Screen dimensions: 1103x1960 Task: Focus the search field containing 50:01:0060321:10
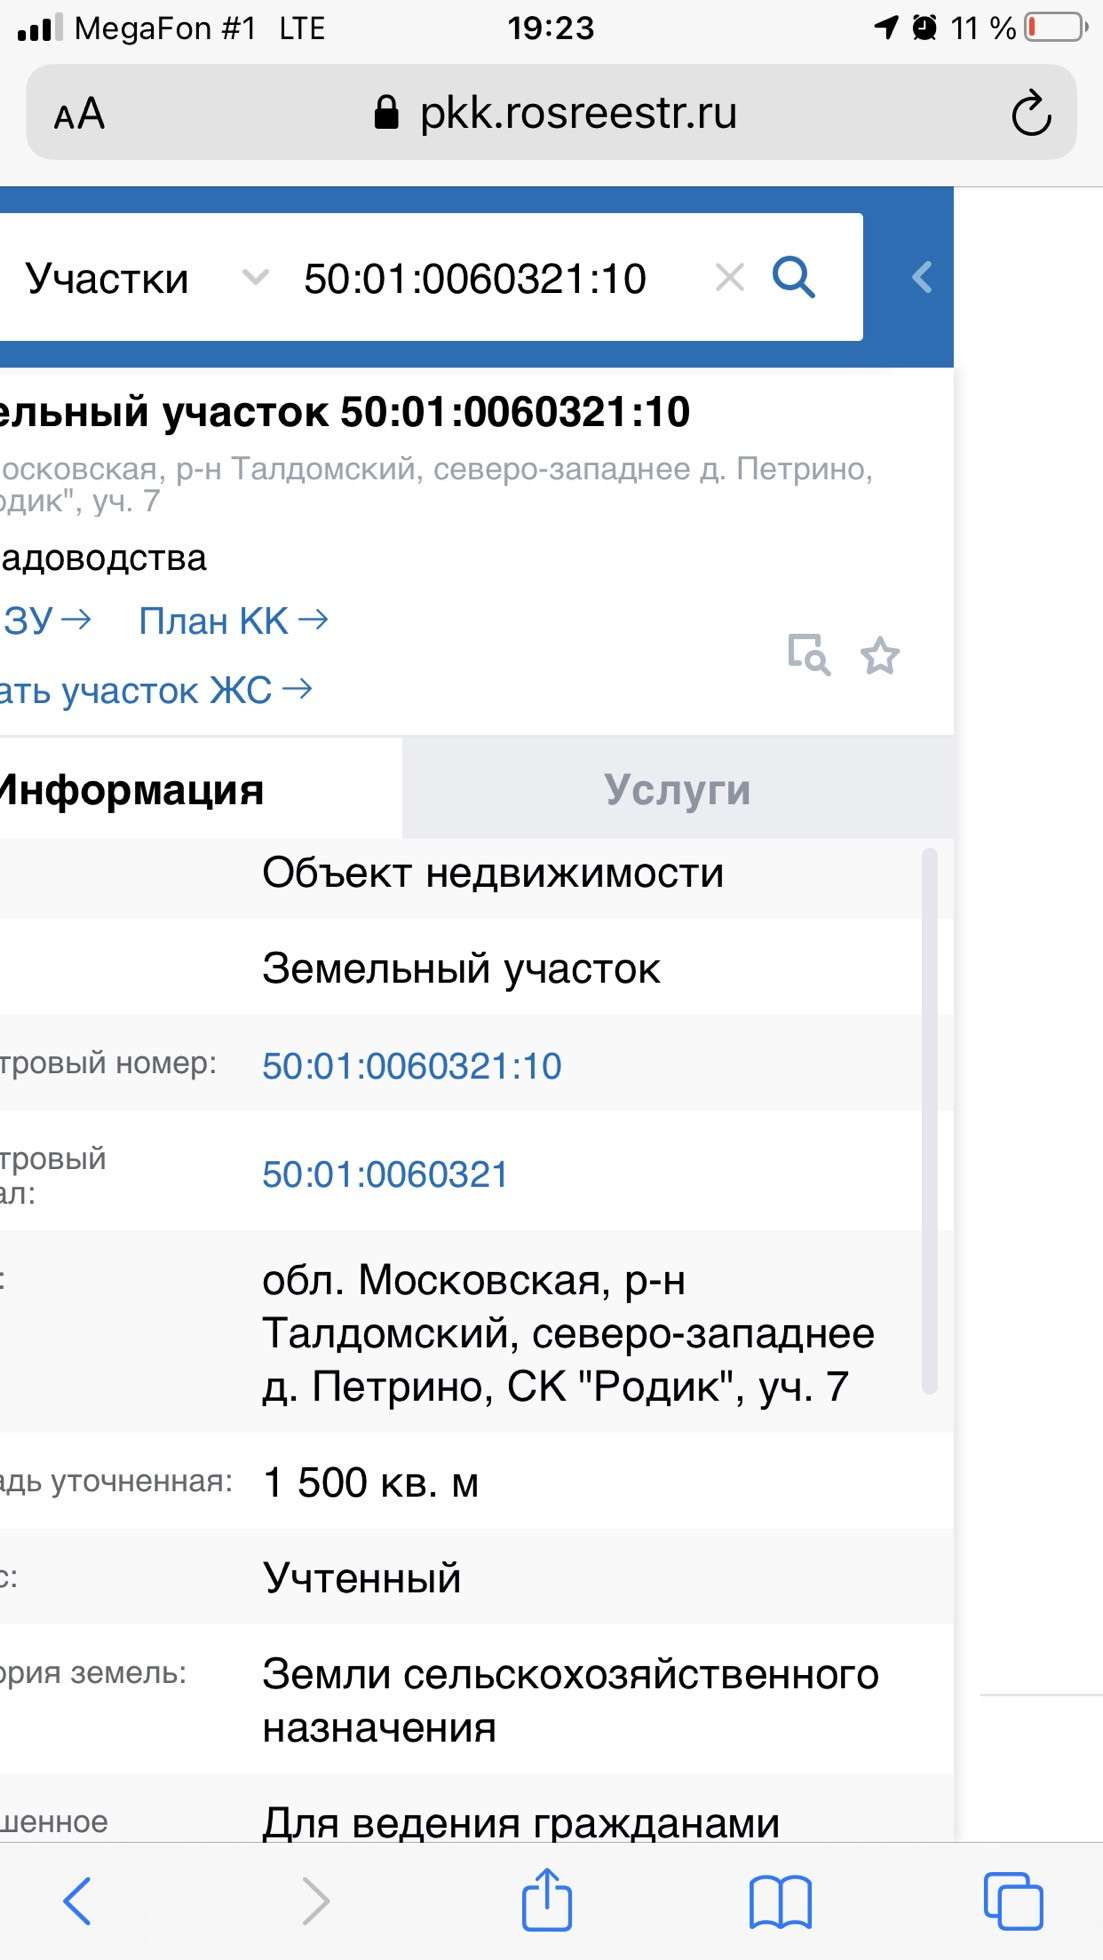[x=476, y=279]
